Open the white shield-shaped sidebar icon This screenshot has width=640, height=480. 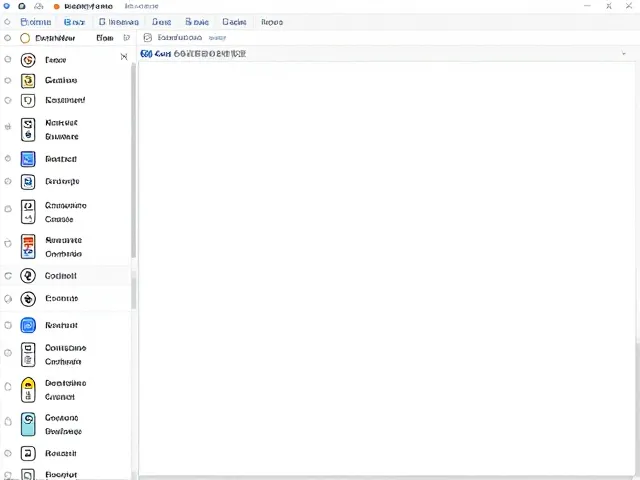tap(28, 100)
